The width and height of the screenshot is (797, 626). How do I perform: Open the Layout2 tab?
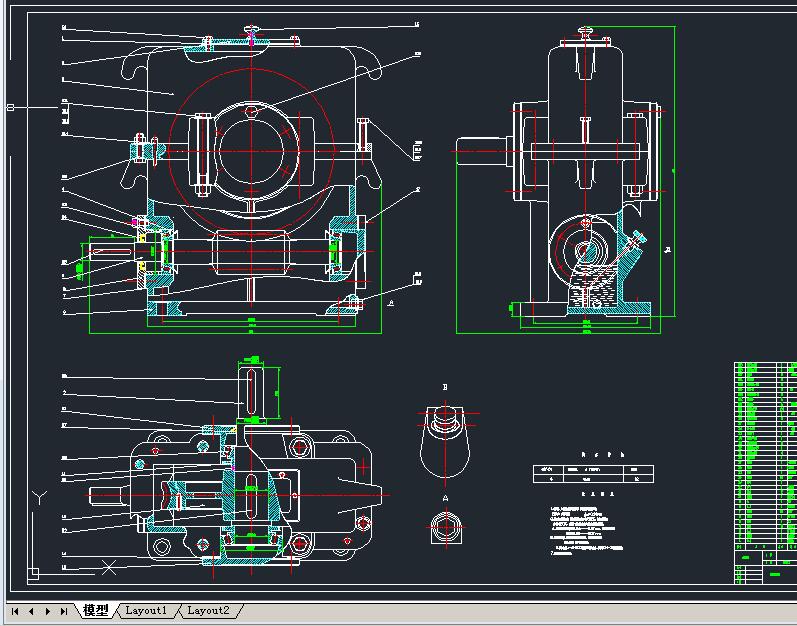(208, 610)
